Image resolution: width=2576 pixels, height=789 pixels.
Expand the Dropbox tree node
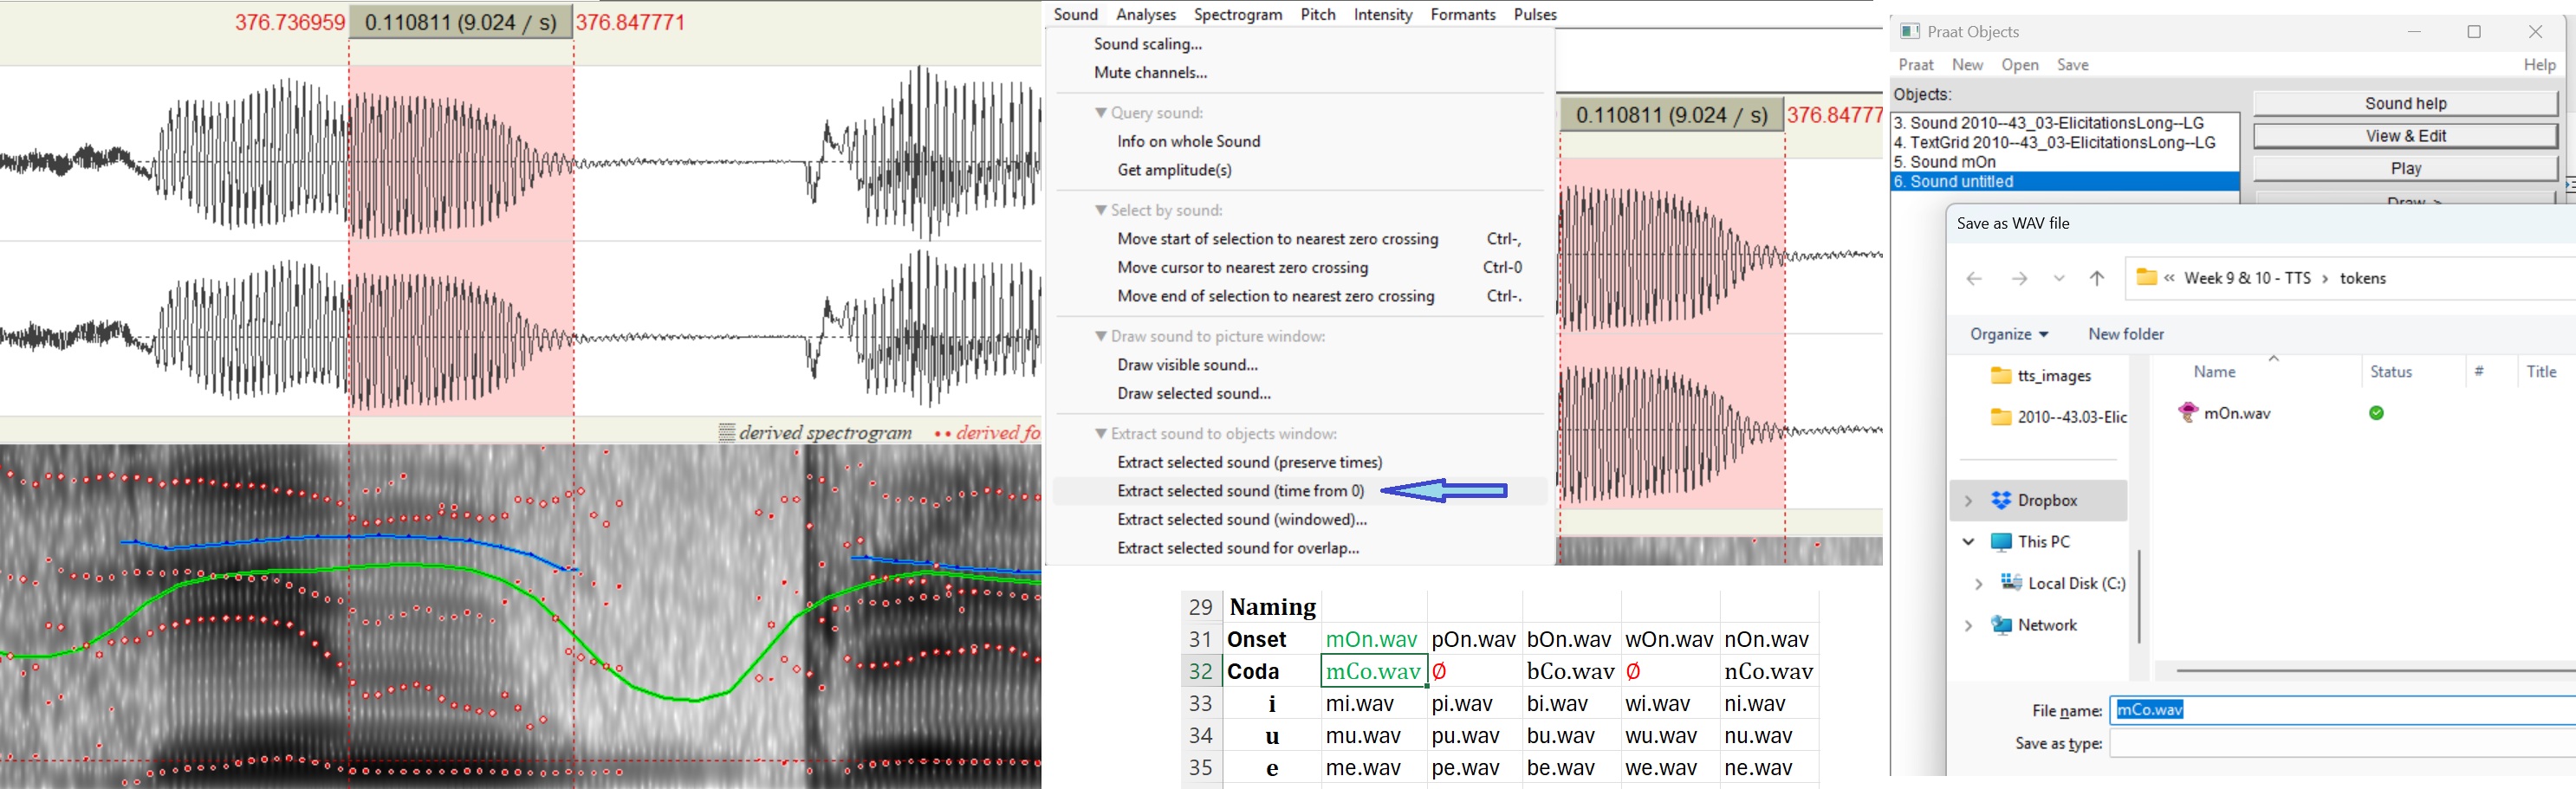(1968, 501)
